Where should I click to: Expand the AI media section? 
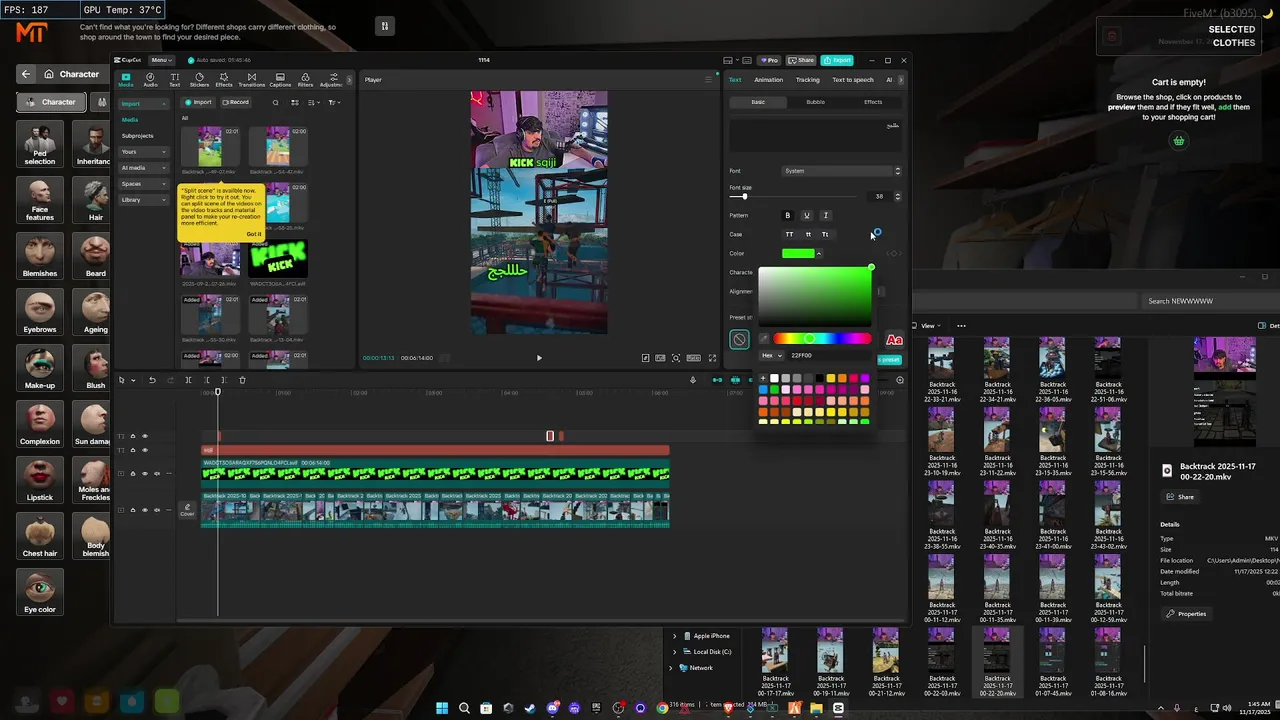(145, 168)
